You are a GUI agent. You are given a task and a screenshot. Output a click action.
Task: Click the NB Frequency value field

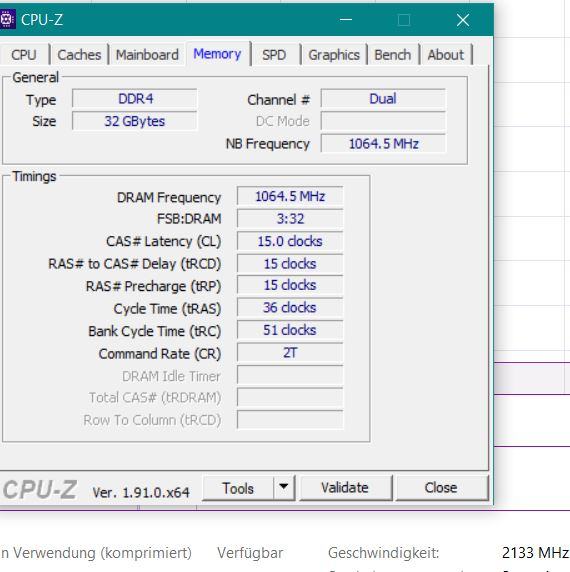(x=383, y=144)
